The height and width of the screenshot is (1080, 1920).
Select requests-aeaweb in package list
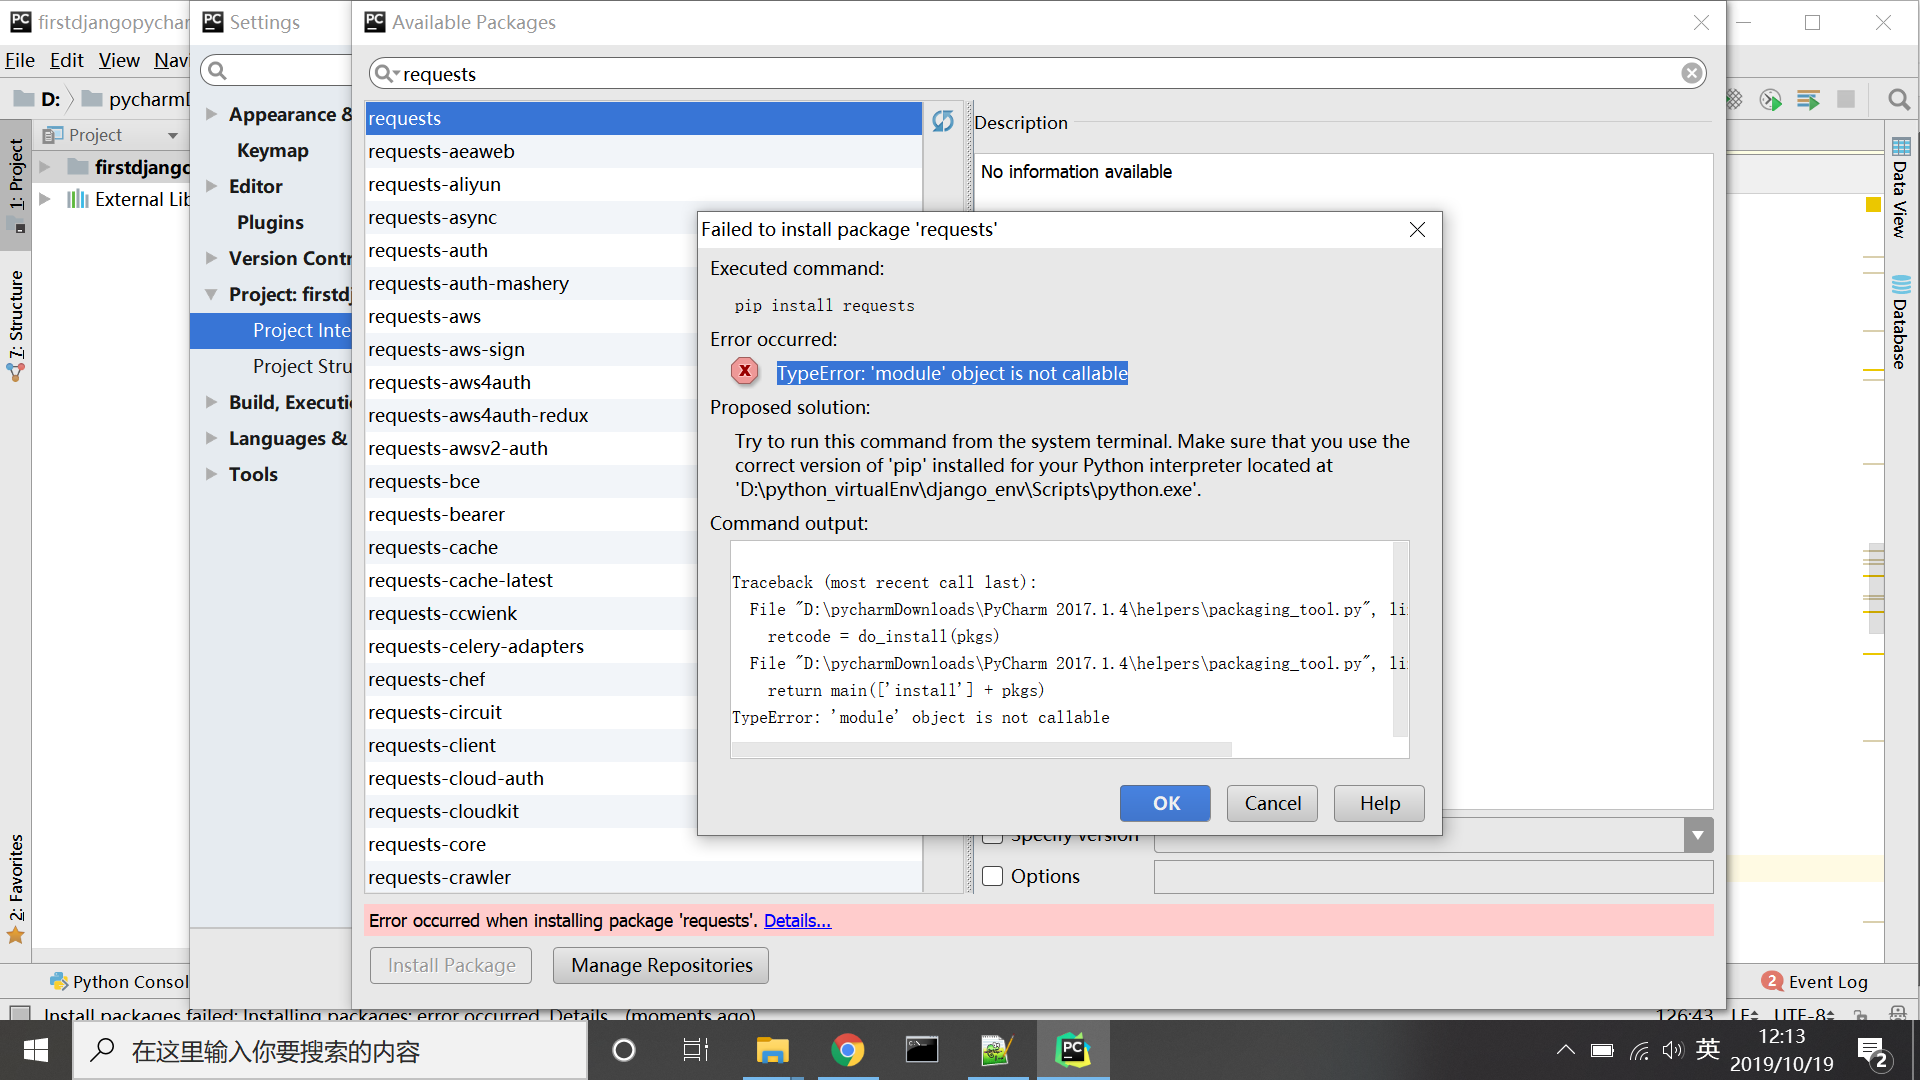[643, 151]
